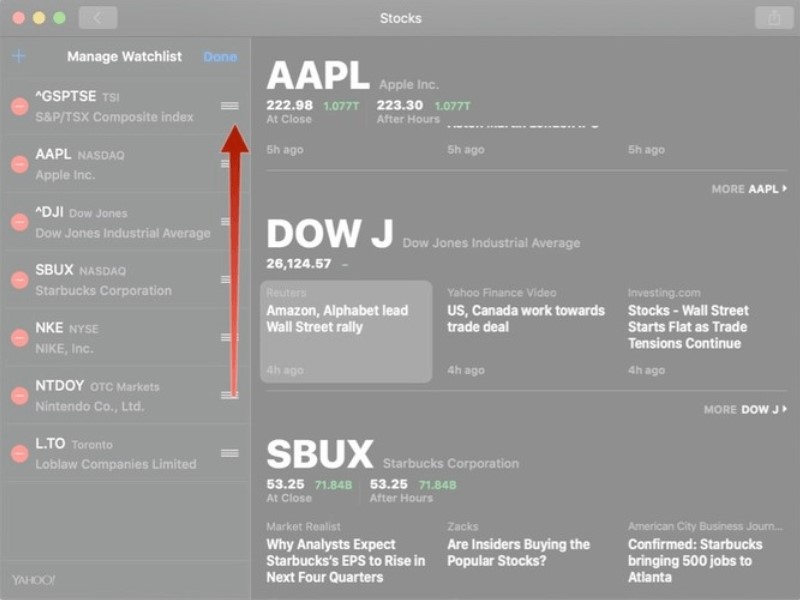Click the AAPL At Close price 222.98

coord(289,105)
